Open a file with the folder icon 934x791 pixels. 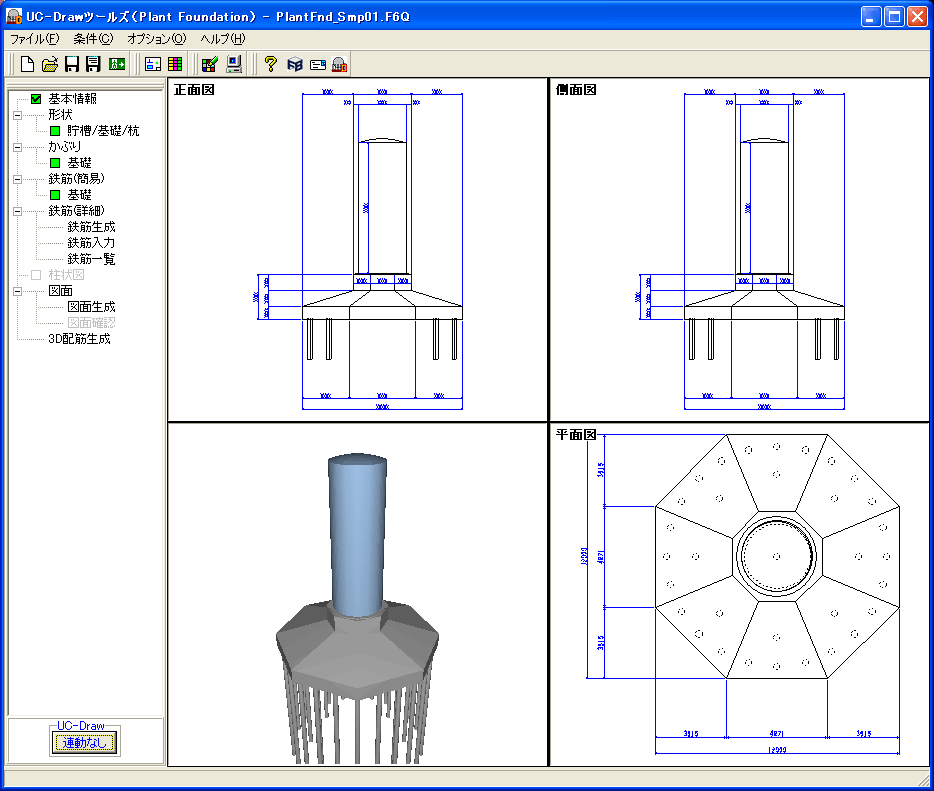[x=50, y=64]
